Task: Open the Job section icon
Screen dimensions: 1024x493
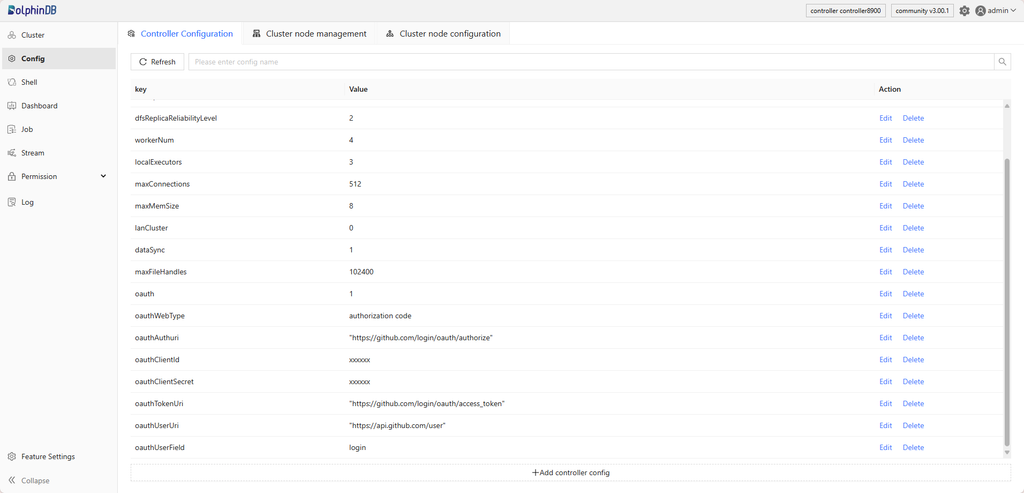Action: [12, 129]
